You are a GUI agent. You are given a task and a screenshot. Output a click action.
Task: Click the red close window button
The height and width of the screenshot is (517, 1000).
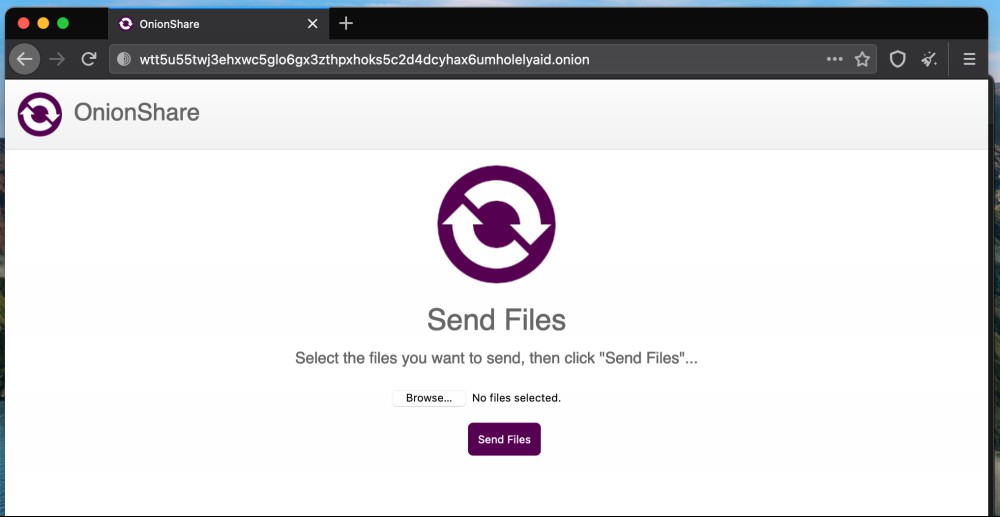click(24, 24)
